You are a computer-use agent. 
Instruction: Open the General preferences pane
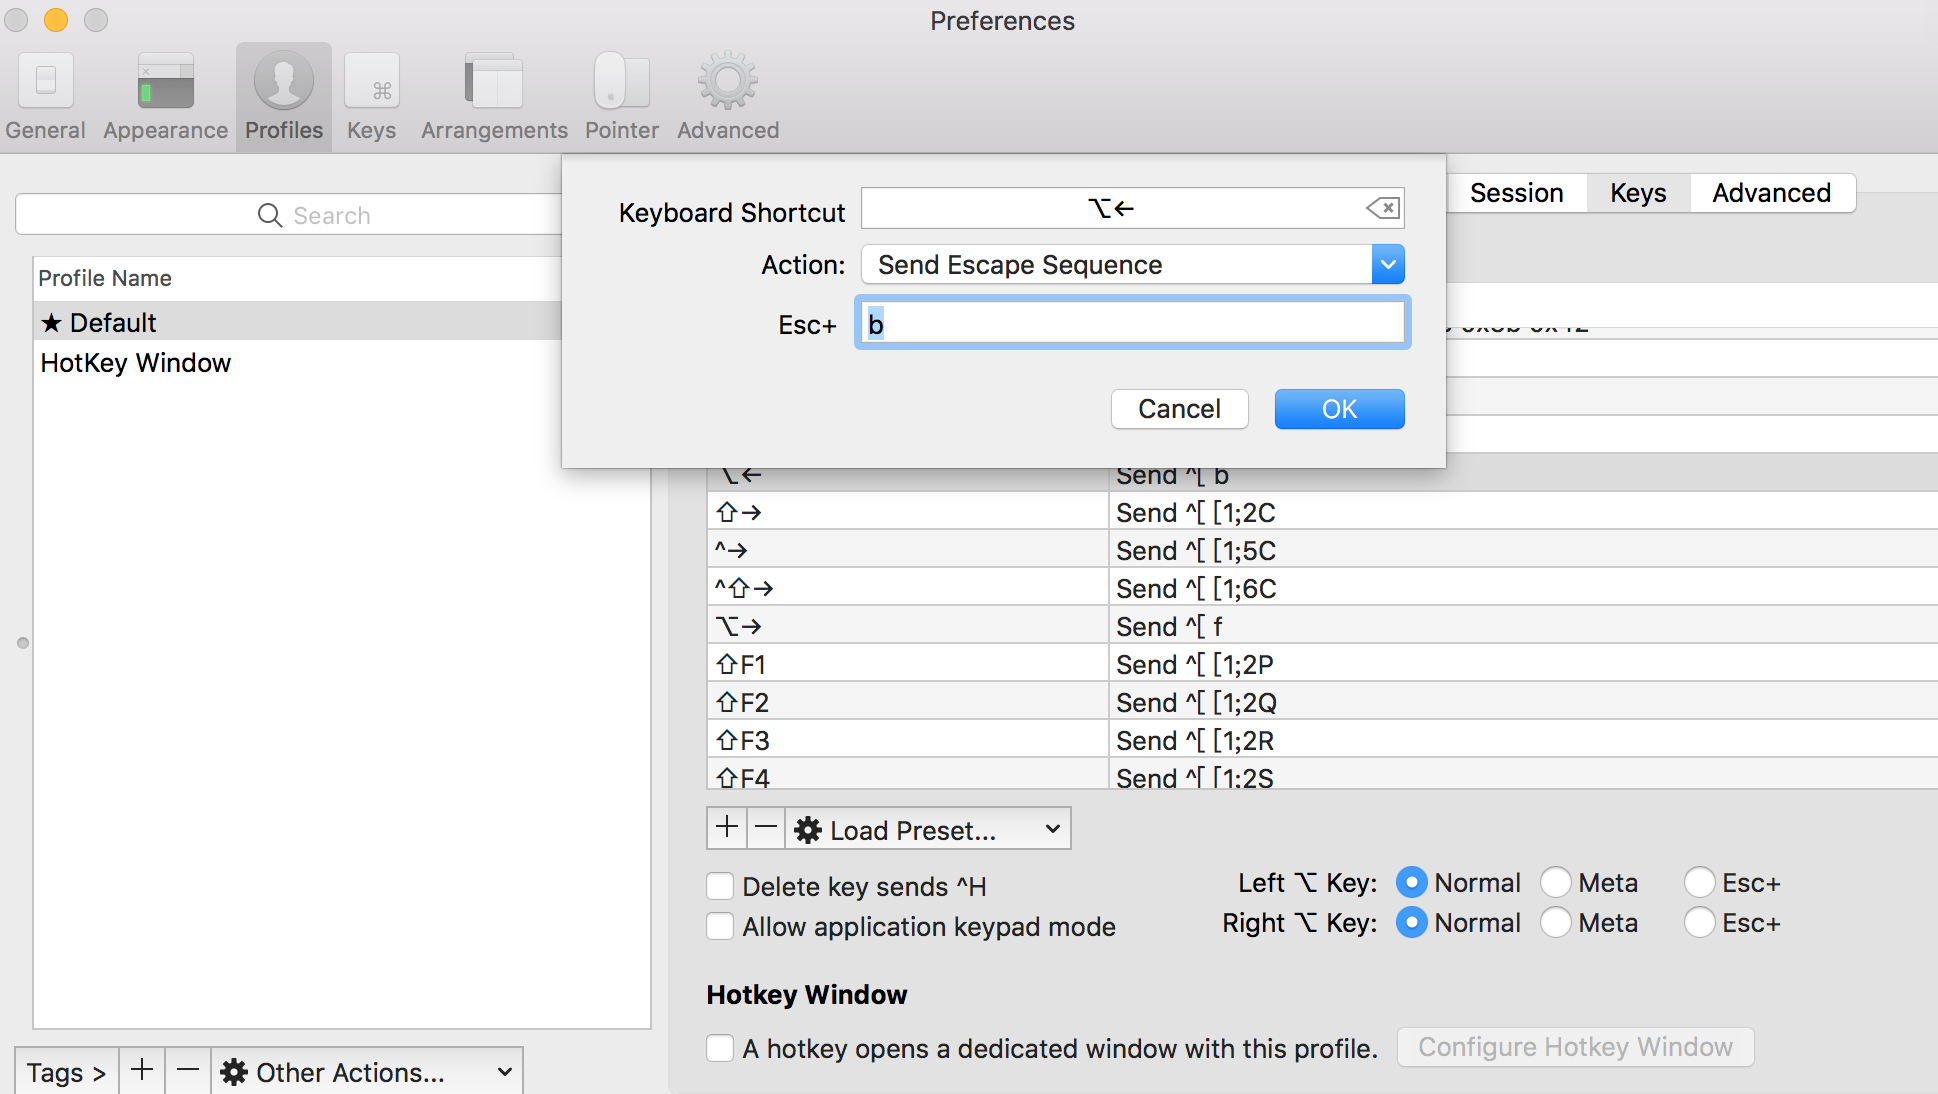(45, 97)
